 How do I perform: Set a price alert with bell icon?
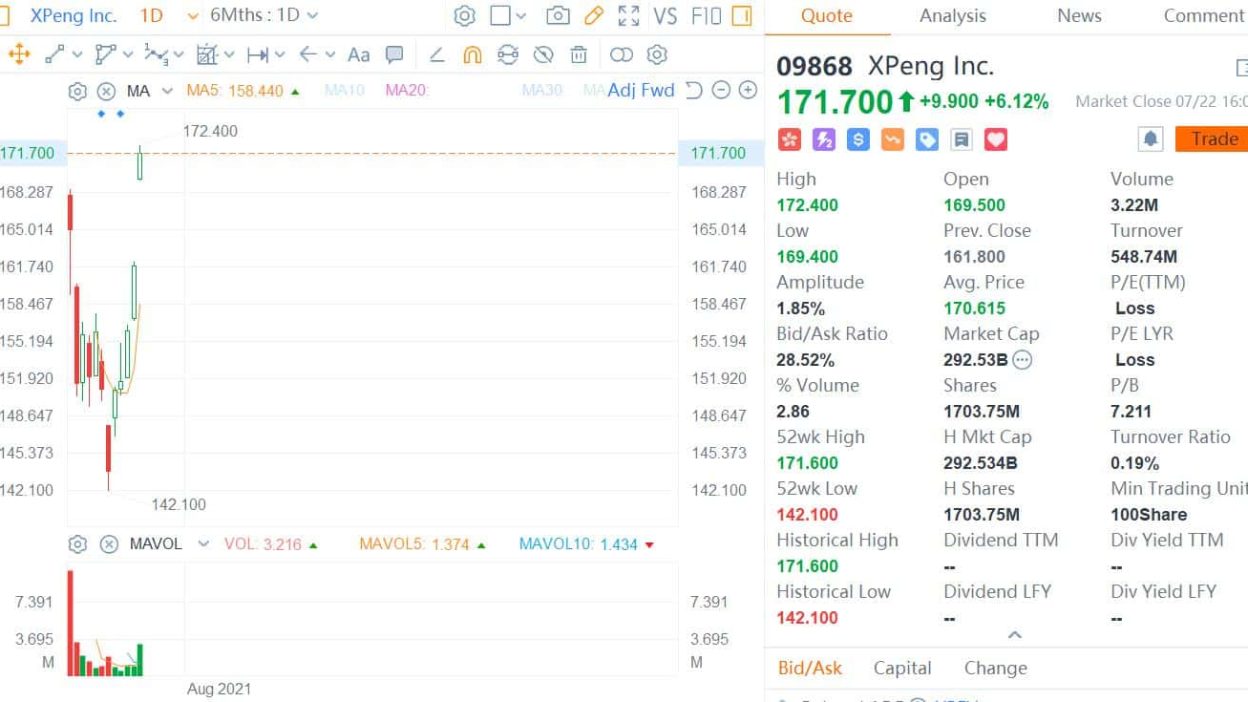pos(1150,139)
